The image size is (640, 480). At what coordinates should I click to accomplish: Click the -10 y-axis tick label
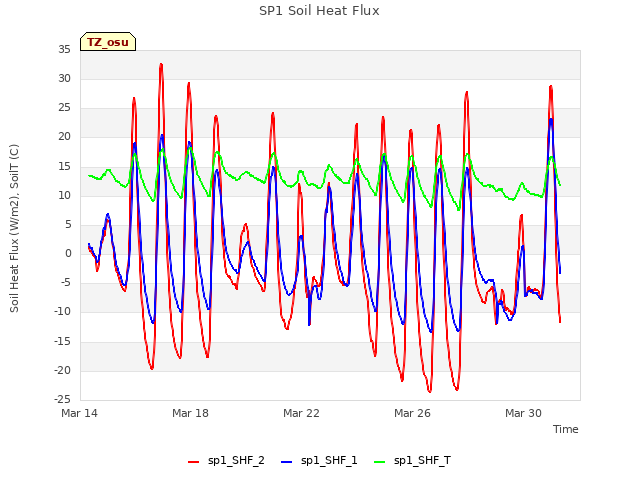tap(62, 311)
